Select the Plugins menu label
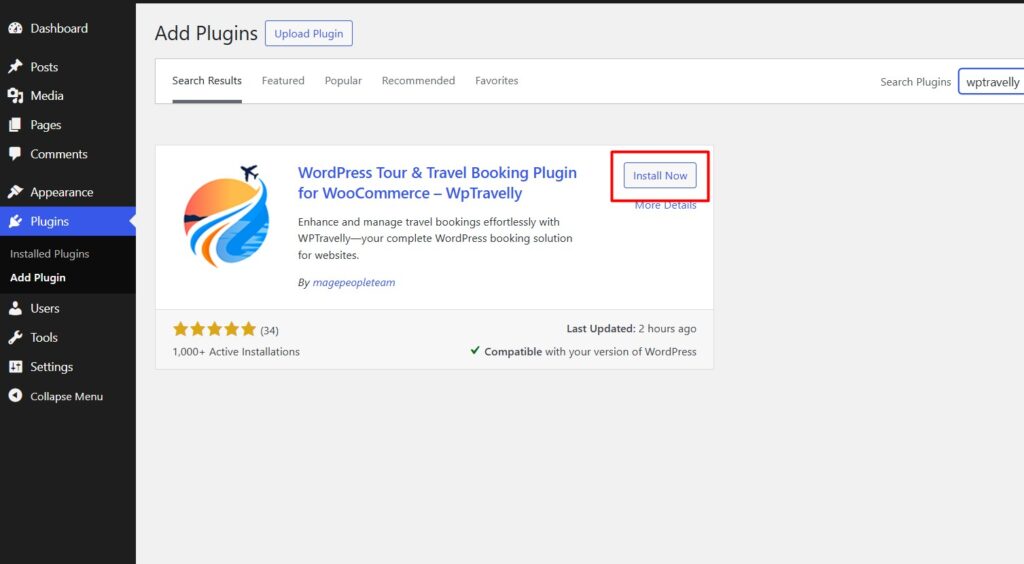The image size is (1024, 564). pyautogui.click(x=50, y=221)
